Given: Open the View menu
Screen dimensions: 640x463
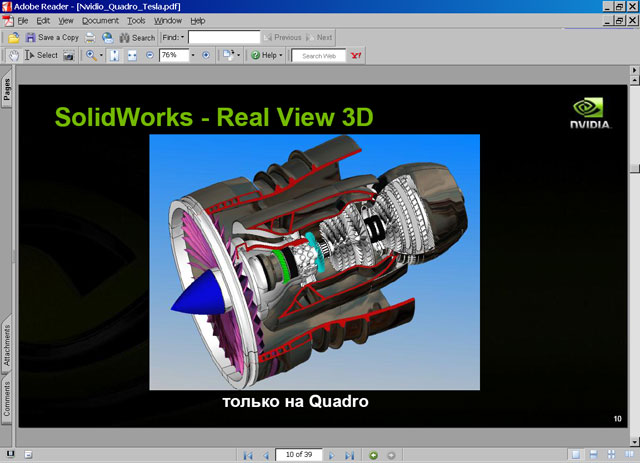Looking at the screenshot, I should (66, 21).
